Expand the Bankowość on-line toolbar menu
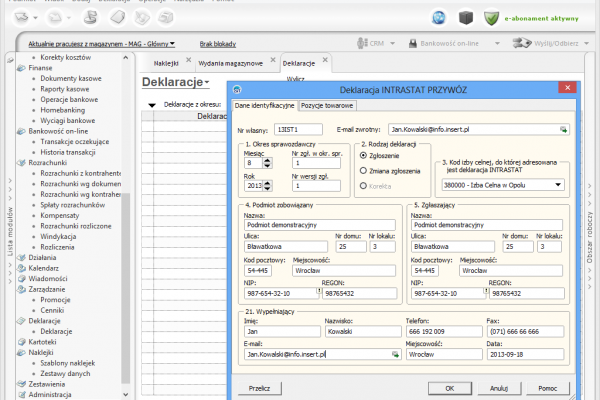The image size is (600, 400). [450, 44]
